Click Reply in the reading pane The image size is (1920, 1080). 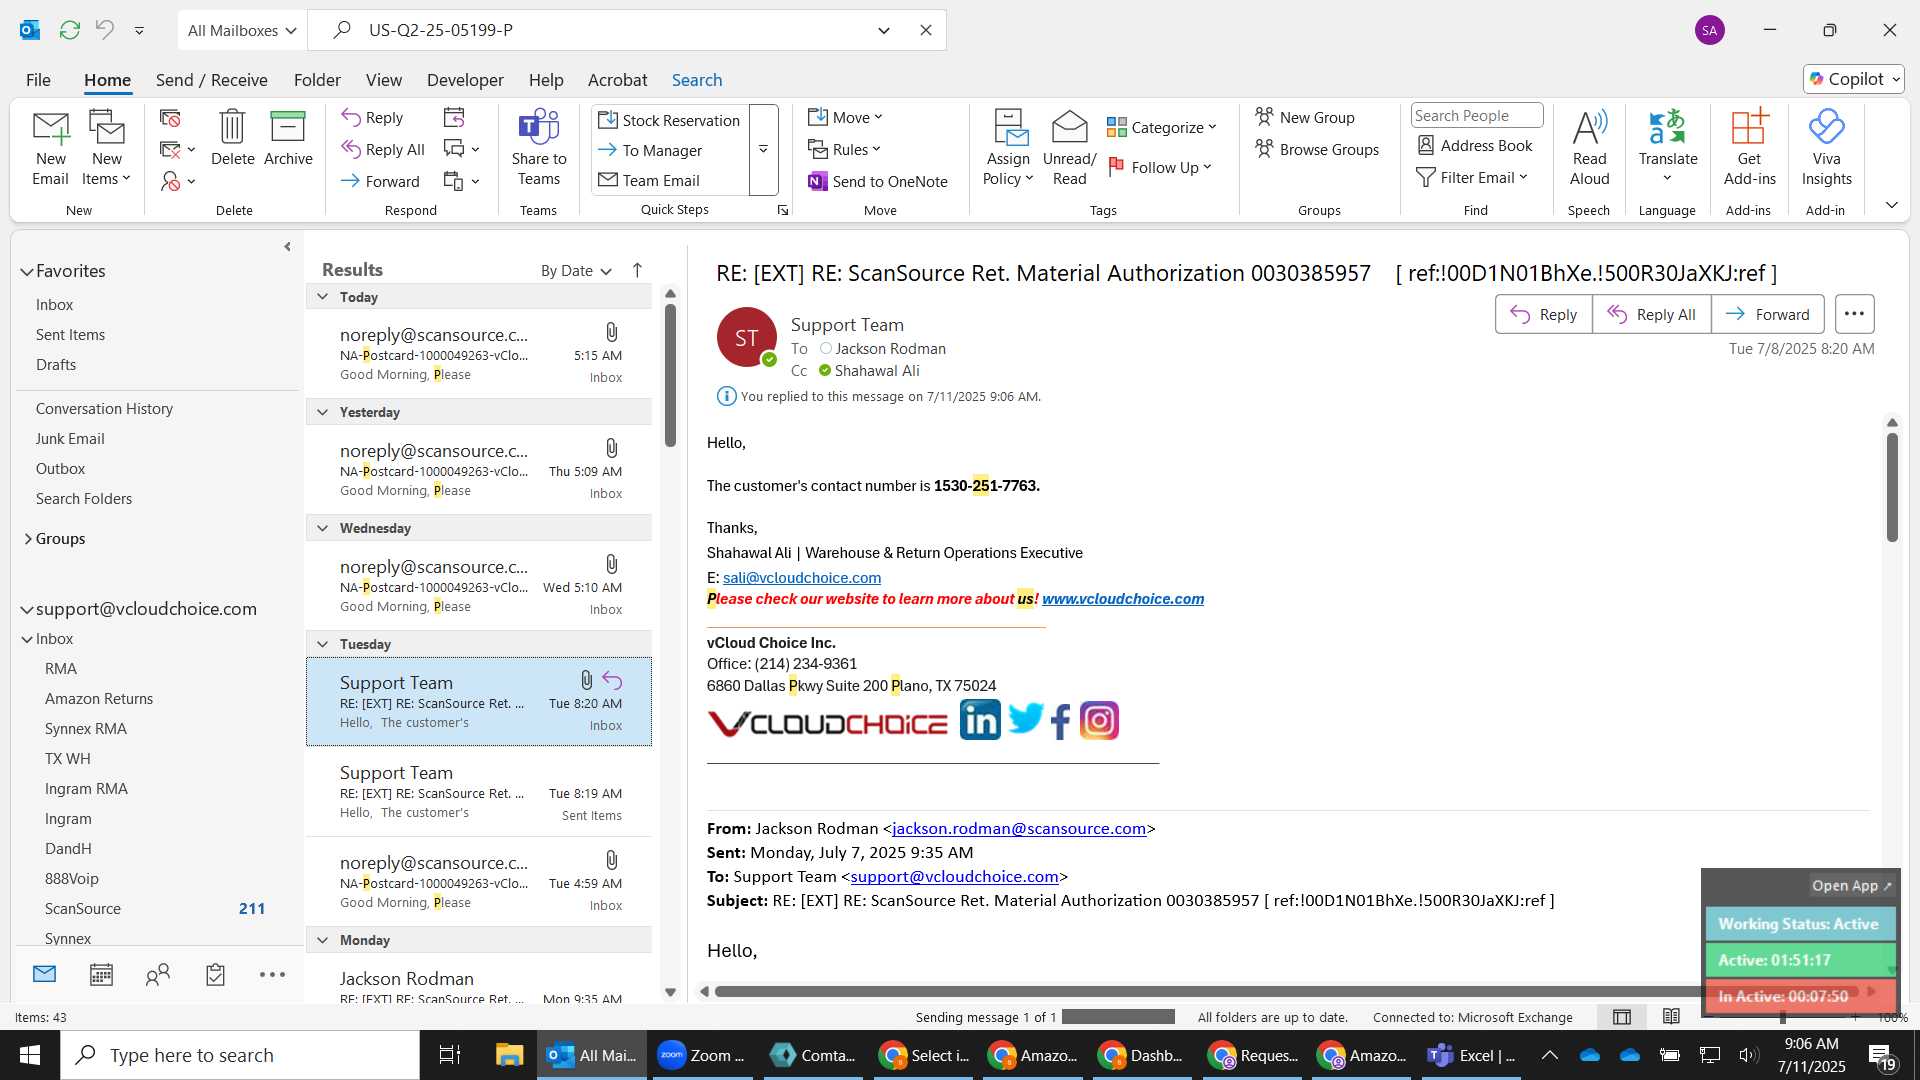(x=1543, y=314)
